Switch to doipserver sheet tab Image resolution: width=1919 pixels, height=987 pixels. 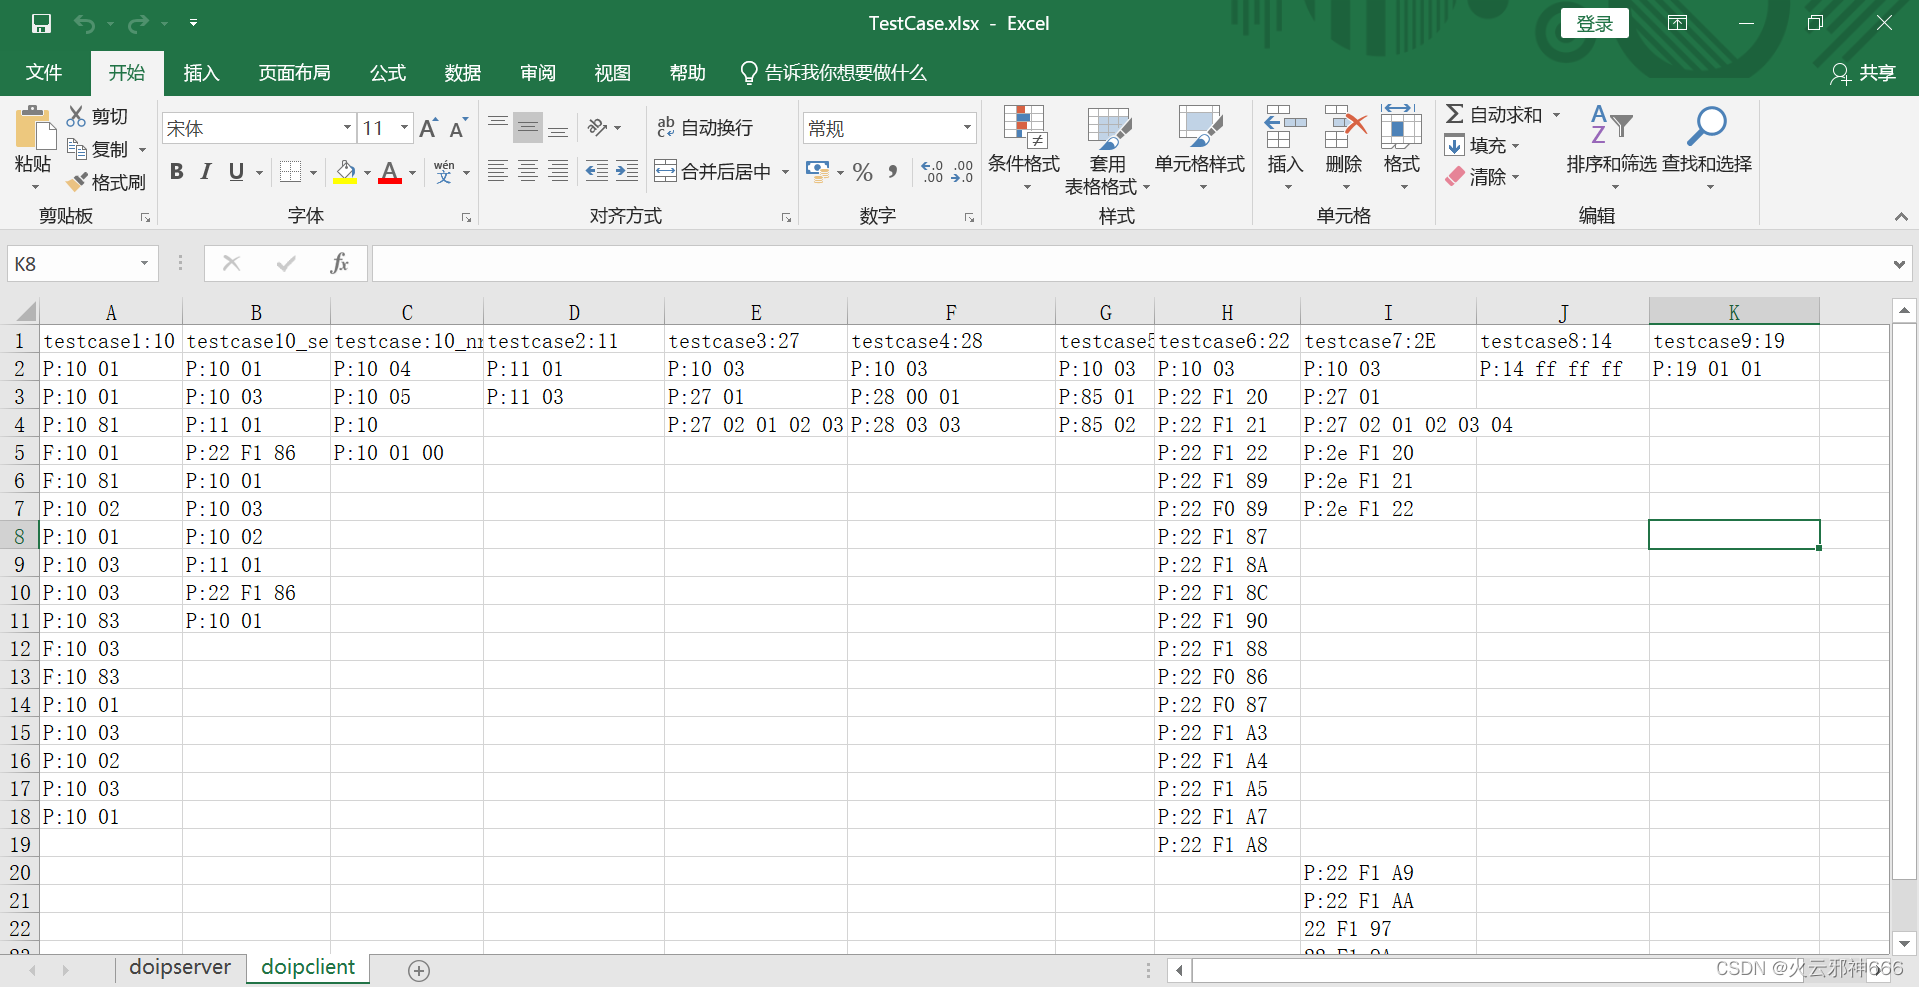(180, 967)
